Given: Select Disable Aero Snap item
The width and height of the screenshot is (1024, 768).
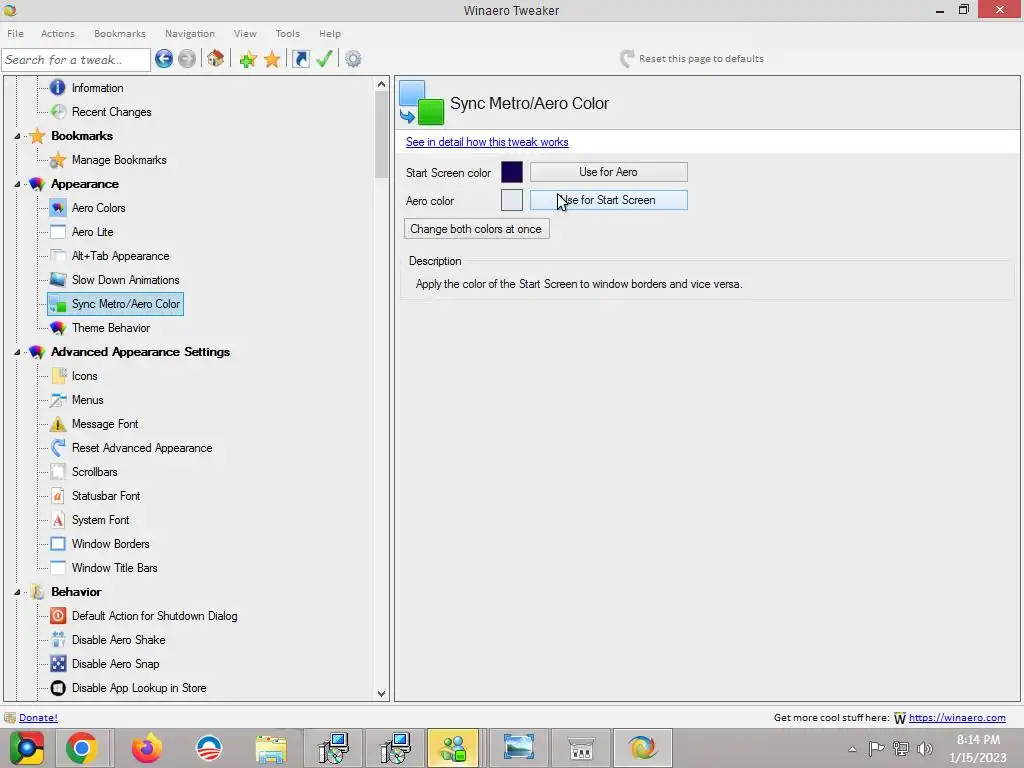Looking at the screenshot, I should coord(115,664).
